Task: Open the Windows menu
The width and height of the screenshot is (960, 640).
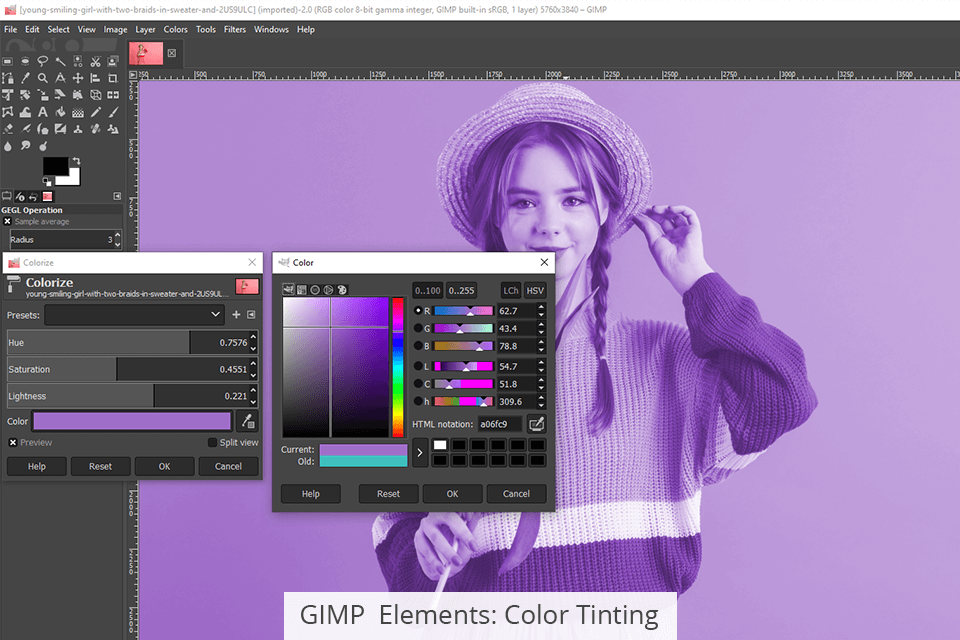Action: tap(271, 29)
